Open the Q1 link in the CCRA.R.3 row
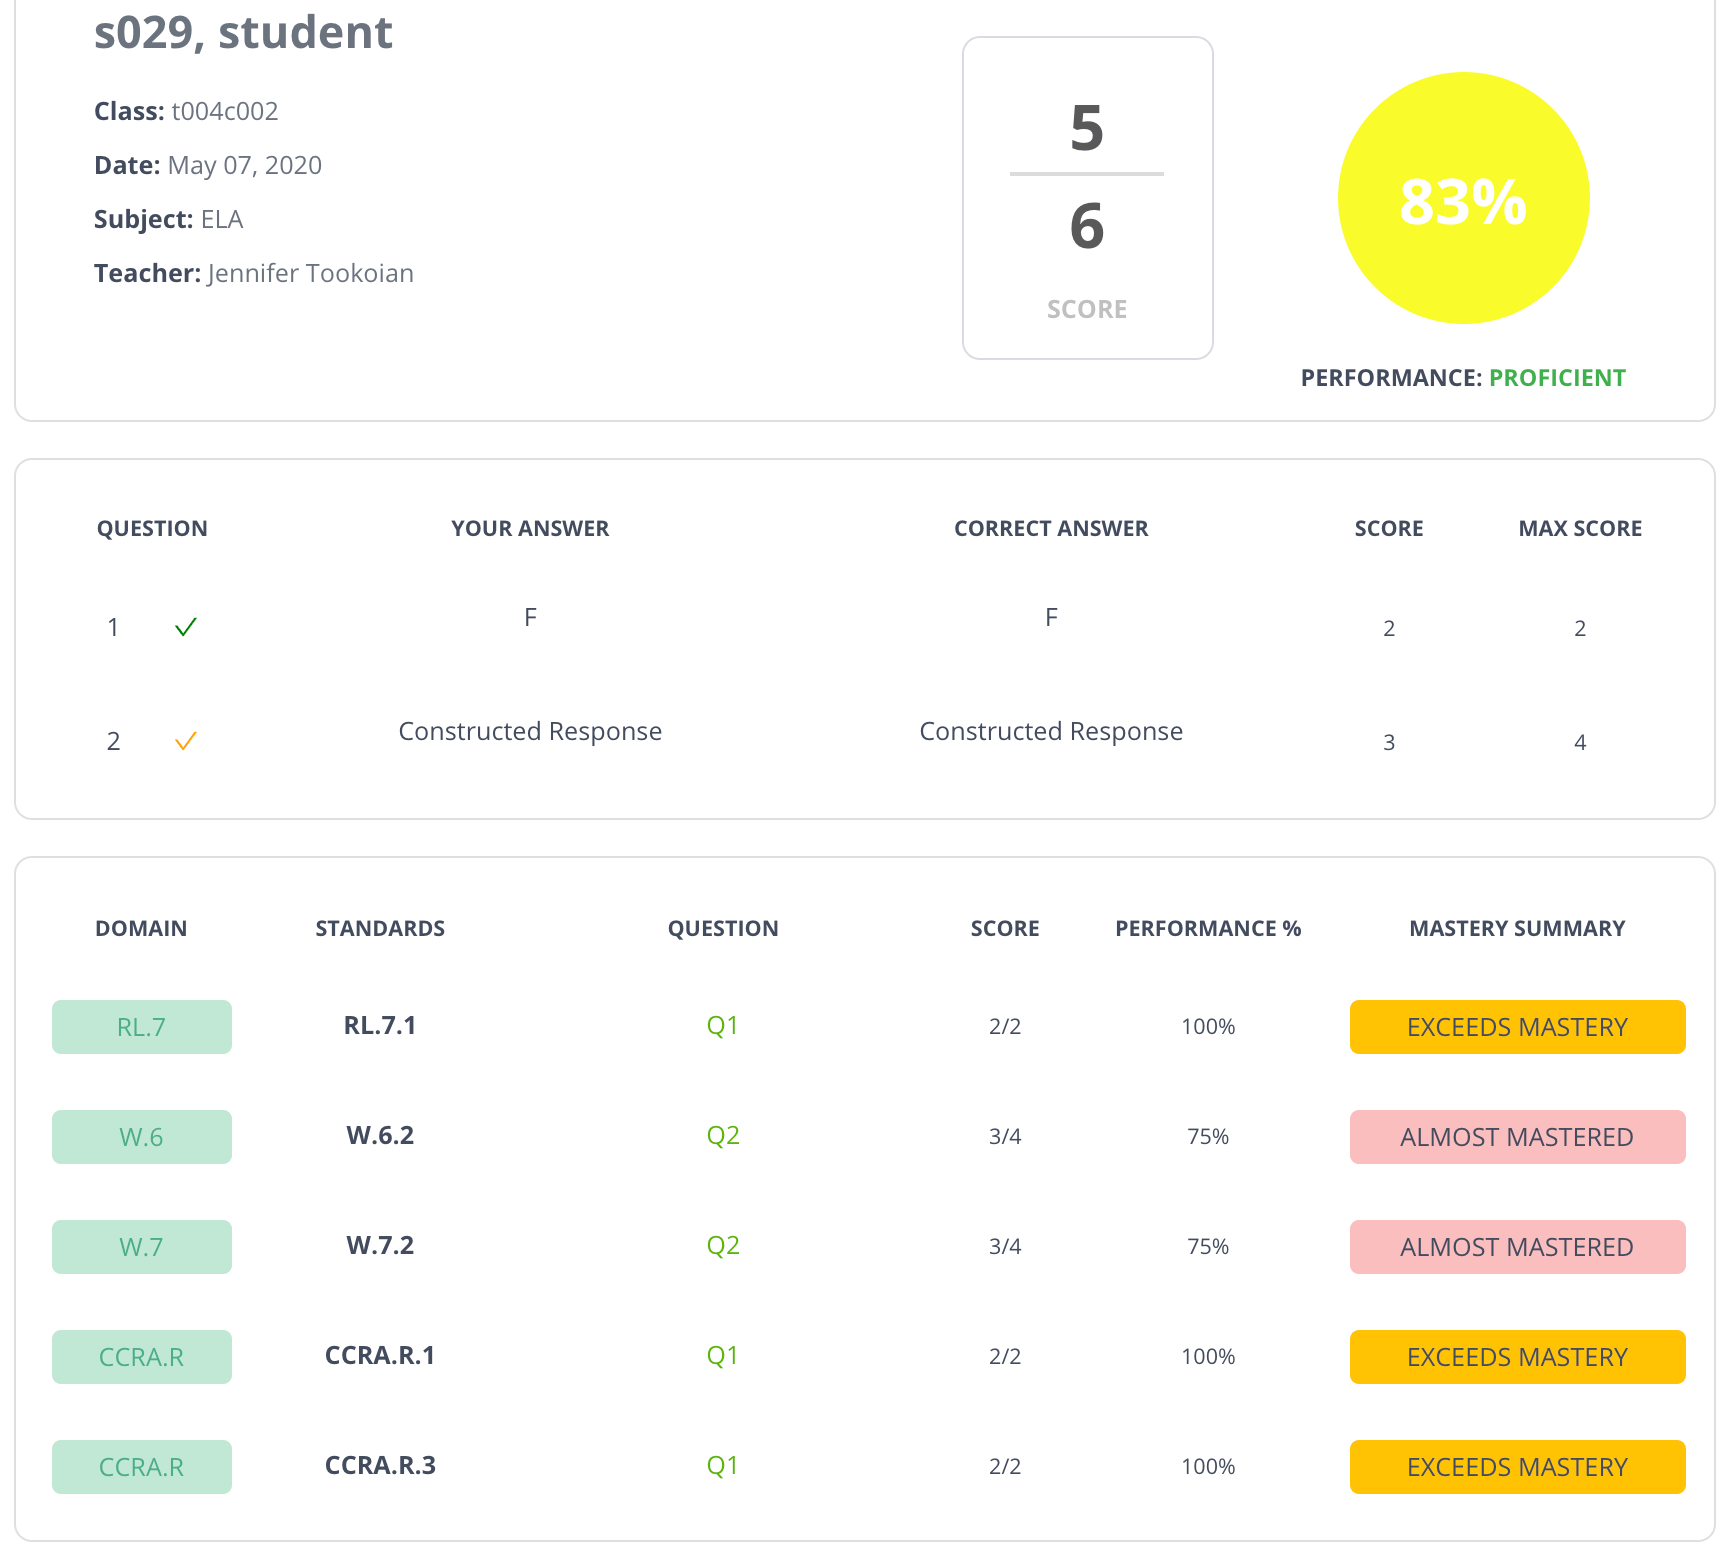Image resolution: width=1722 pixels, height=1550 pixels. [x=723, y=1466]
